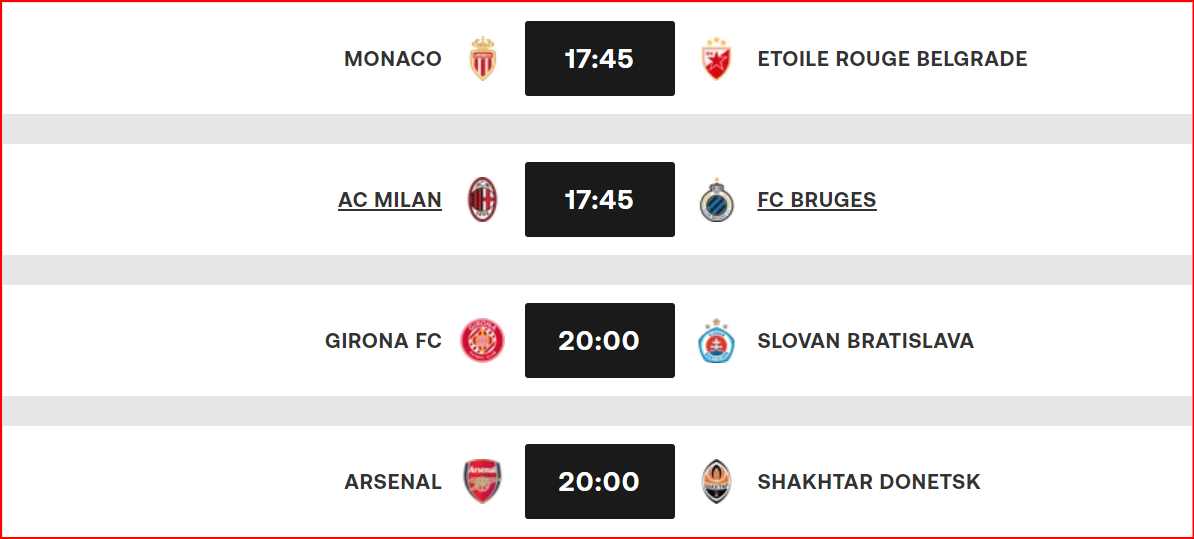This screenshot has width=1194, height=539.
Task: Open Arsenal match 20:00 time box
Action: pos(600,481)
